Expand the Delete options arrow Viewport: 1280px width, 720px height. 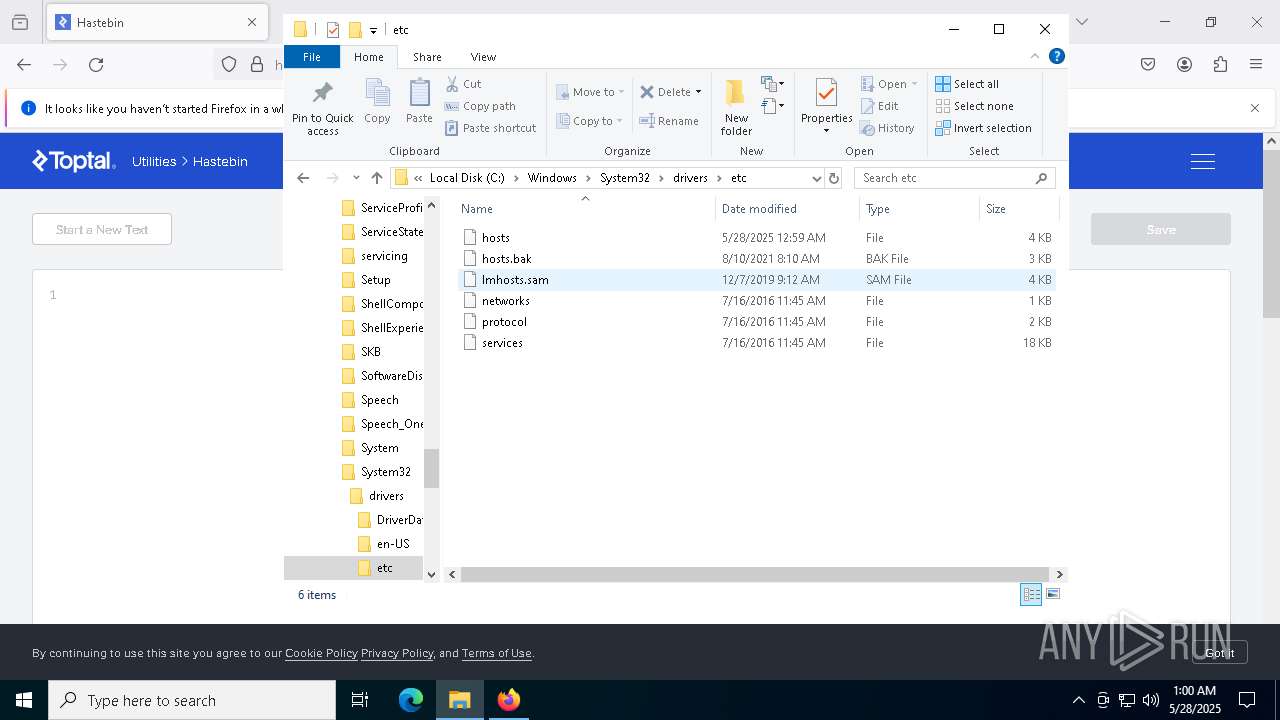coord(698,92)
